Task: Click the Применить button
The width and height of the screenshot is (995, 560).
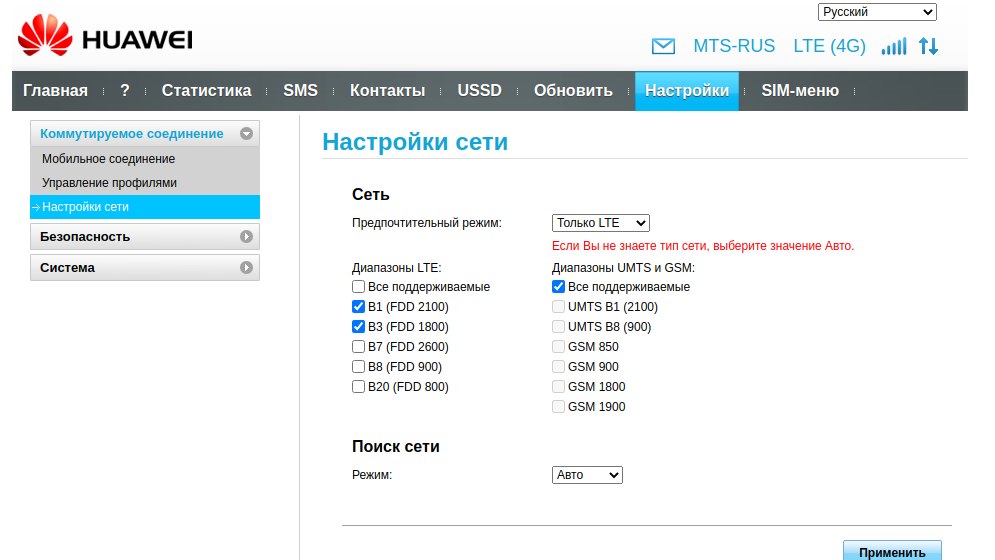Action: (x=892, y=551)
